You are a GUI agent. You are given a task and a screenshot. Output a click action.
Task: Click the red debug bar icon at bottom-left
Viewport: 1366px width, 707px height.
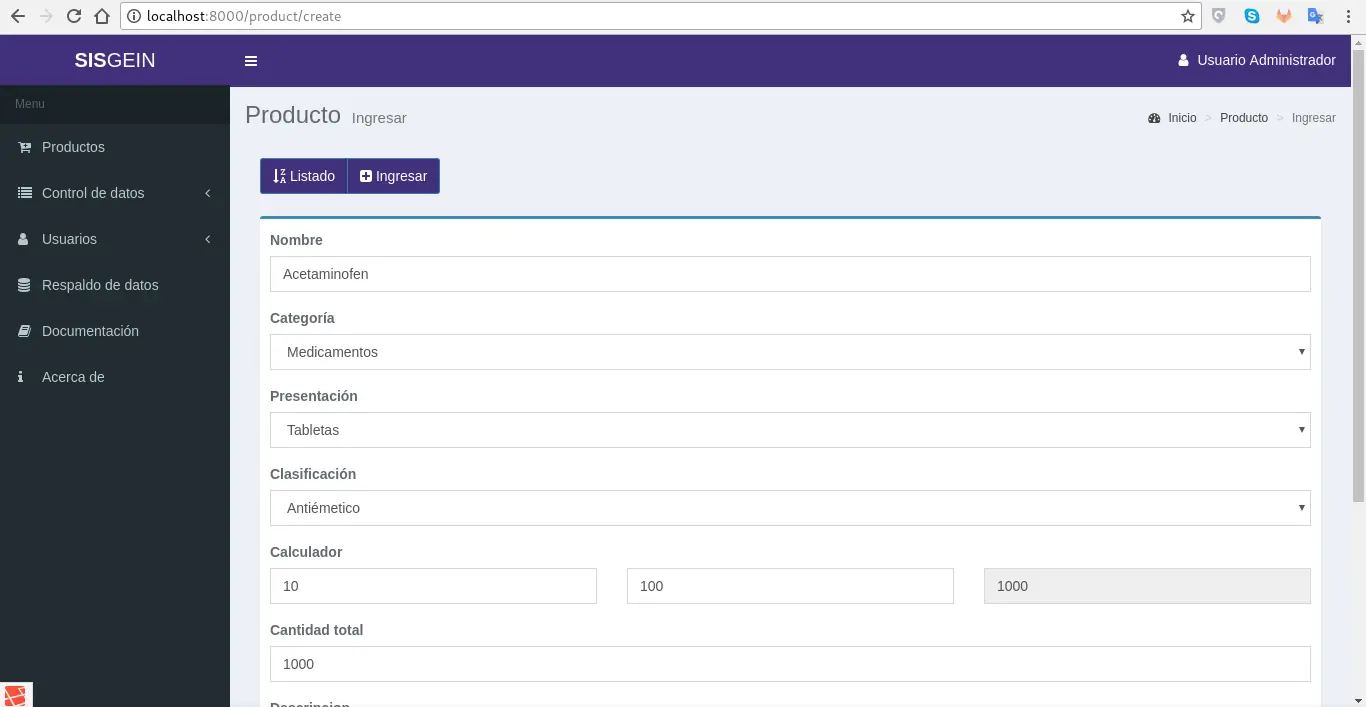point(16,694)
